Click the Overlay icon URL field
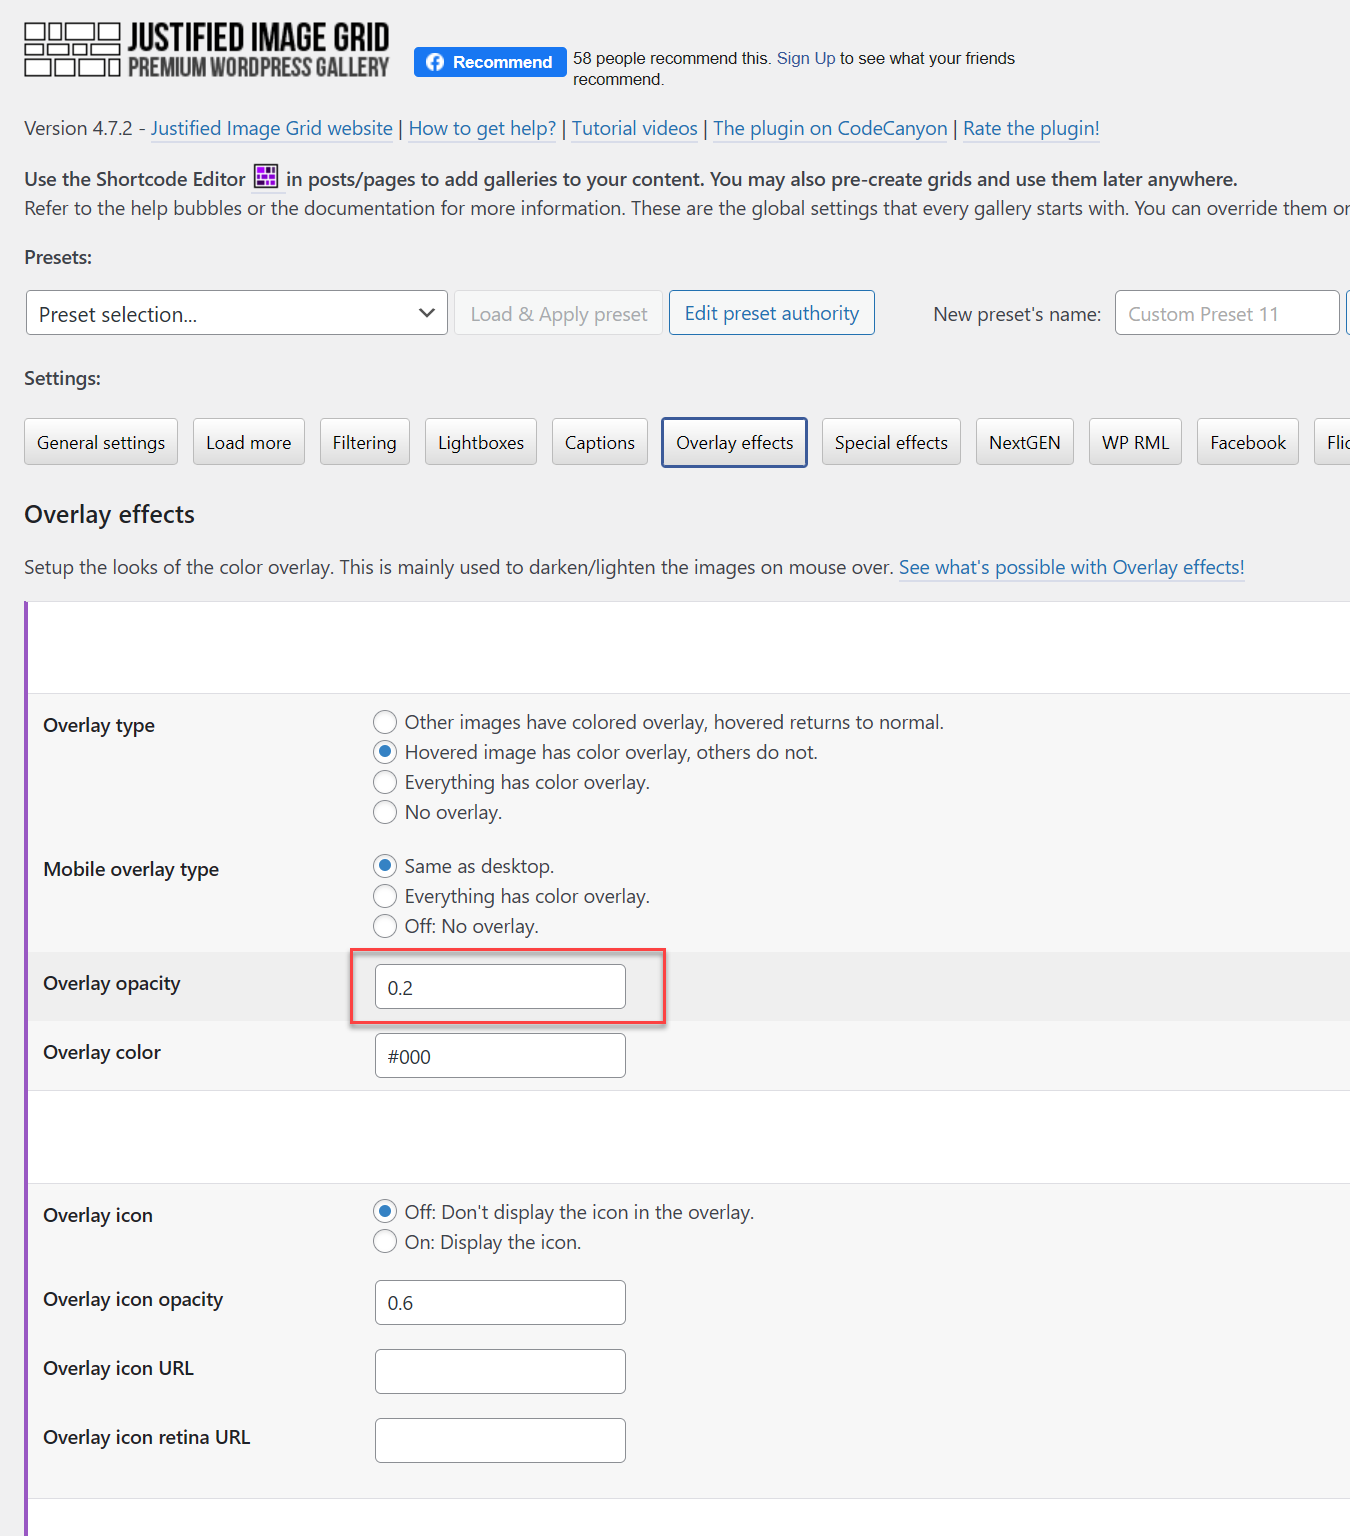 point(500,1371)
